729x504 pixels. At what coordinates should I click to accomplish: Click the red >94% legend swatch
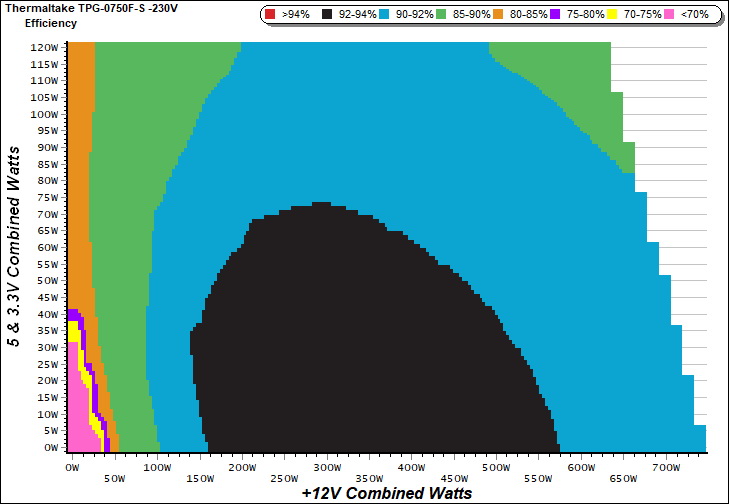pyautogui.click(x=272, y=15)
